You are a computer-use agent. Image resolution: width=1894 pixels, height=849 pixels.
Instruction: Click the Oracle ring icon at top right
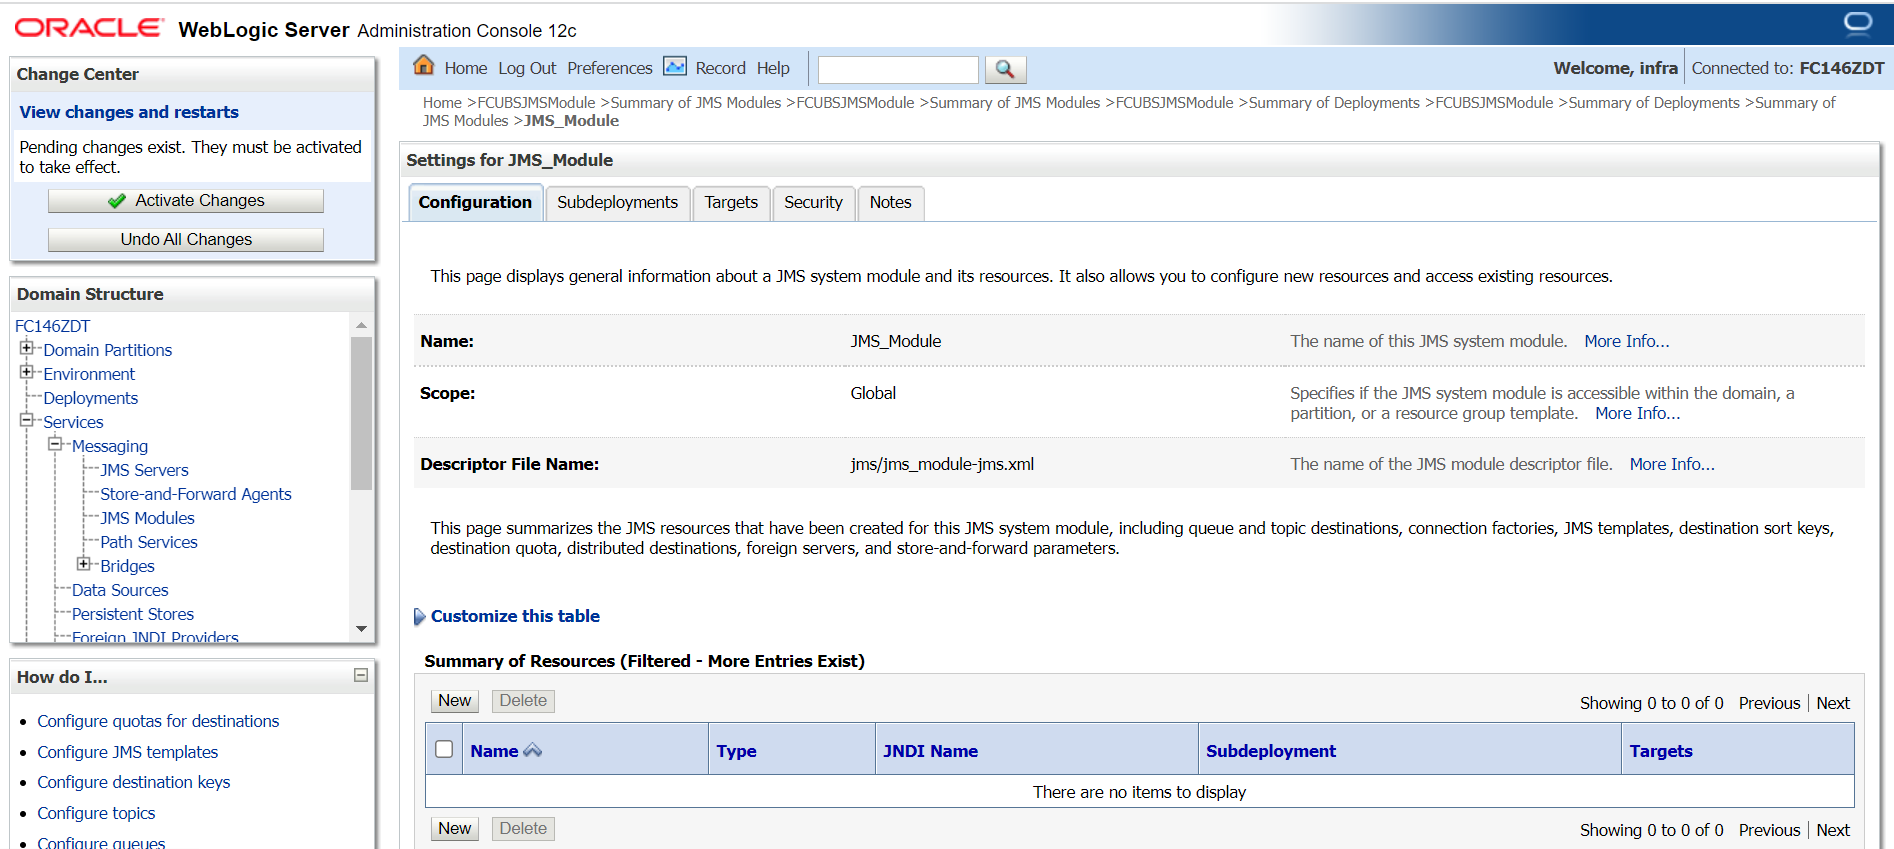[1857, 22]
